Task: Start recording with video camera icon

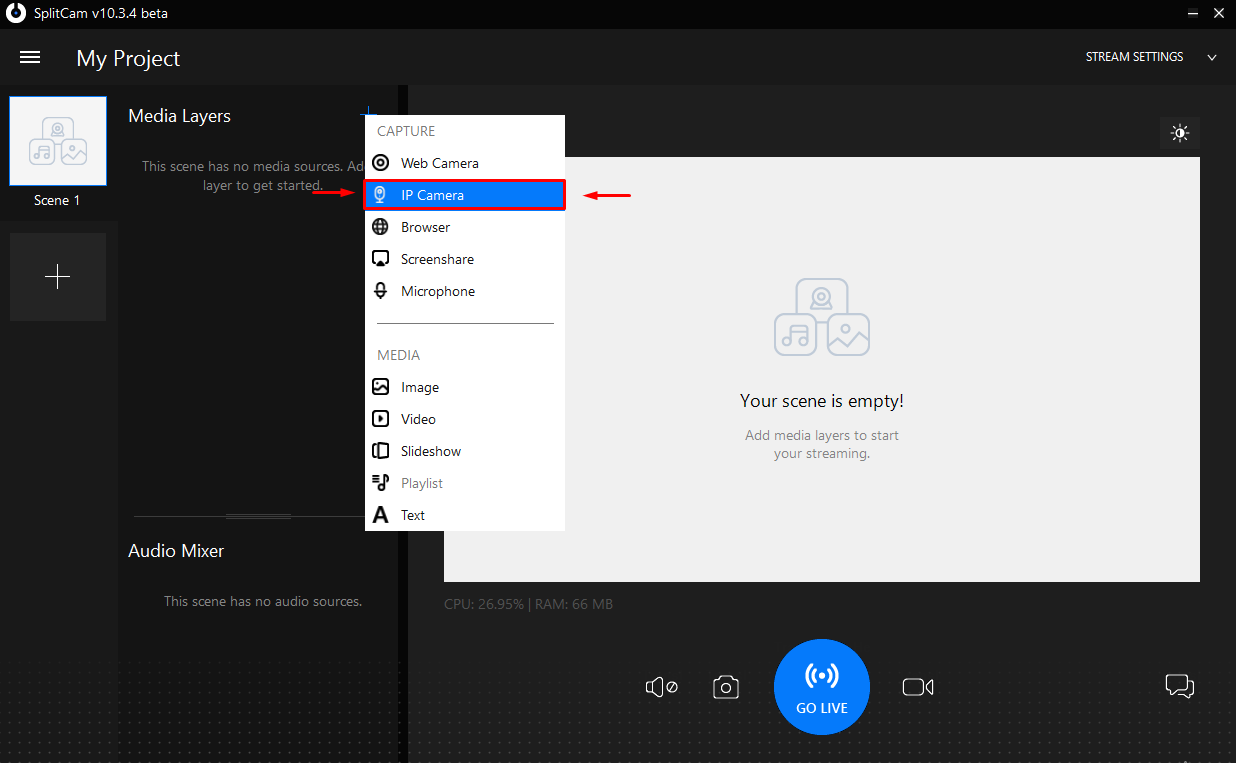Action: coord(917,687)
